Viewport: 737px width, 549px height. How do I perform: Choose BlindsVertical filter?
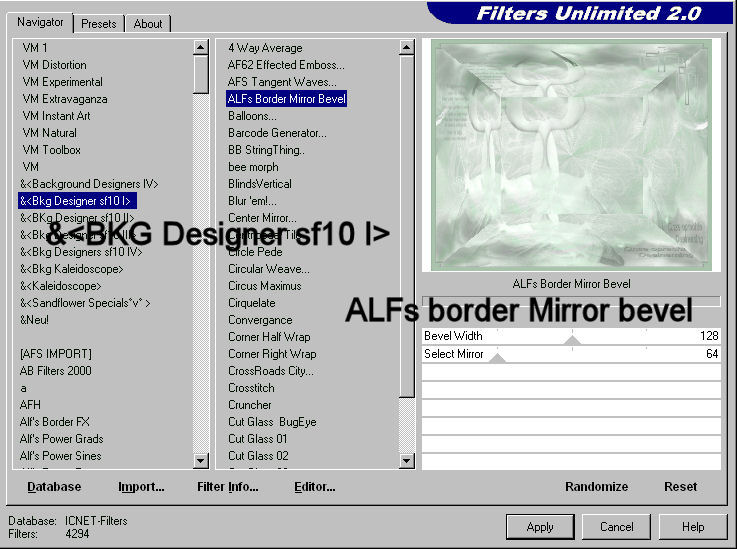click(260, 184)
